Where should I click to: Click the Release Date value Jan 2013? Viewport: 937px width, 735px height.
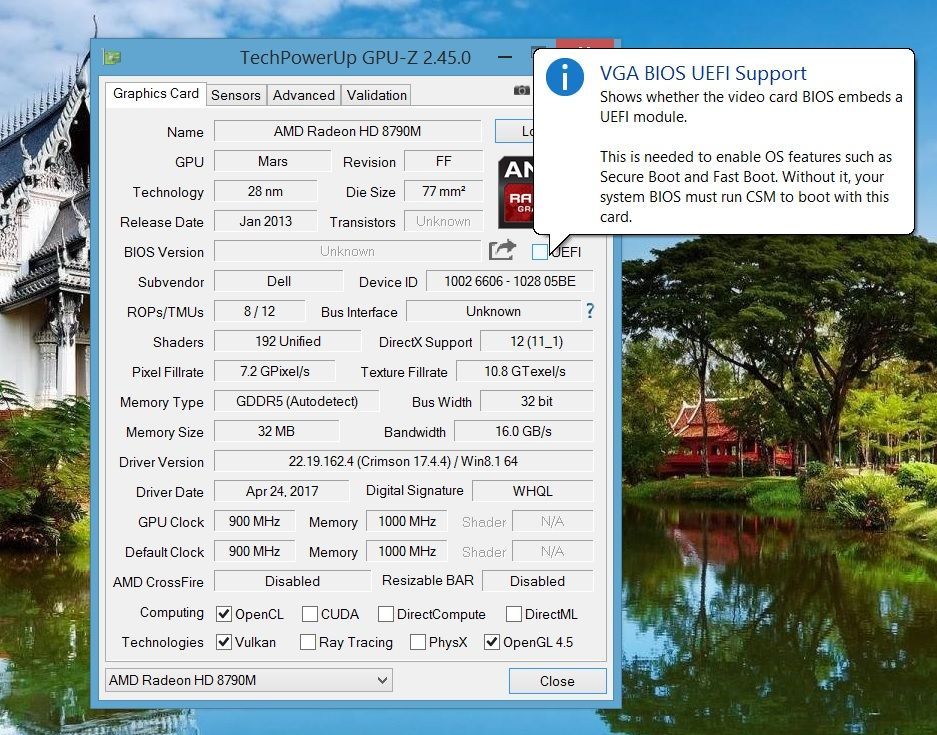(x=265, y=221)
